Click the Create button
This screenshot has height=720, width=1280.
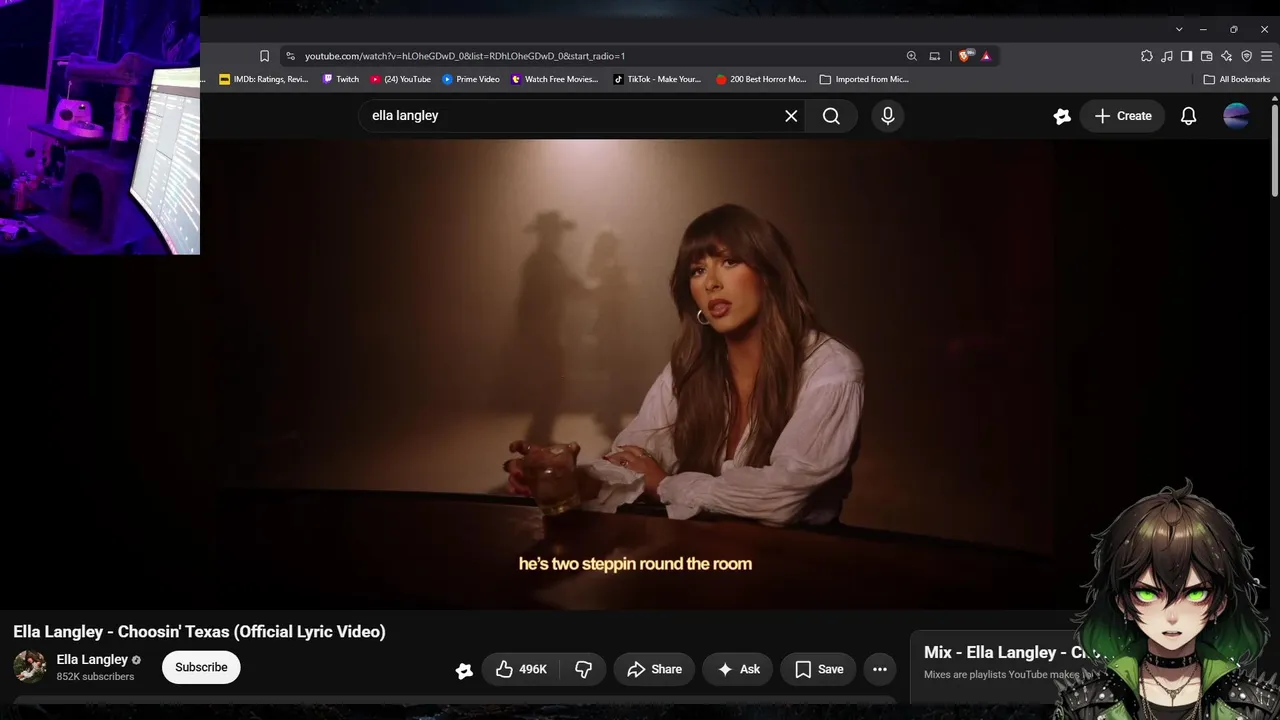[1123, 116]
